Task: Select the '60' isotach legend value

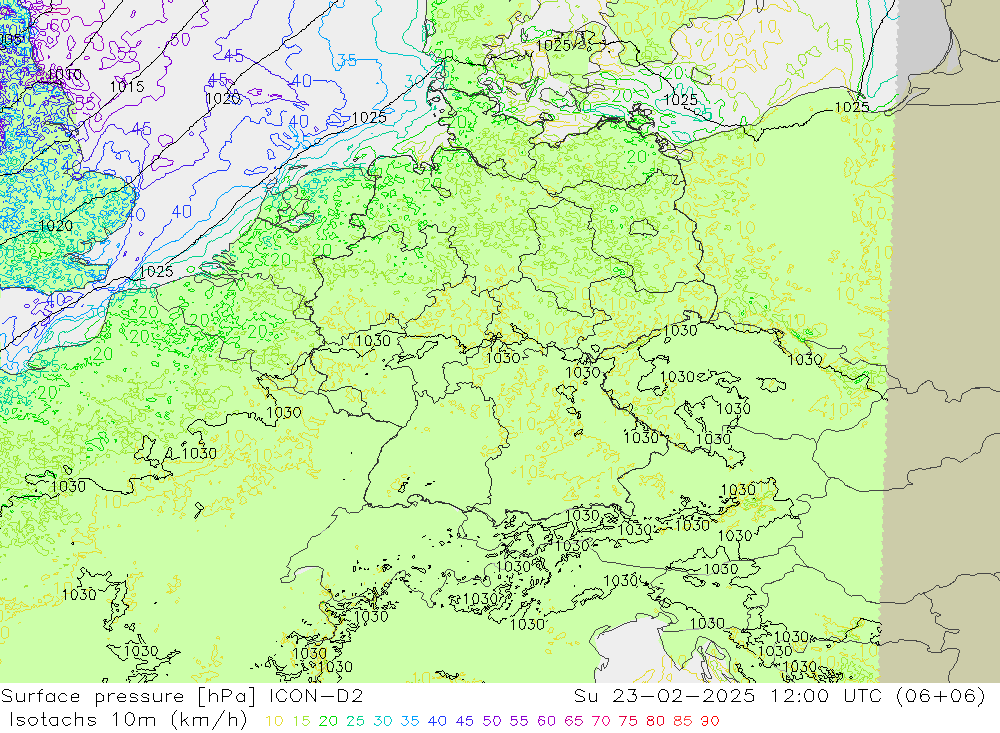Action: [x=547, y=722]
